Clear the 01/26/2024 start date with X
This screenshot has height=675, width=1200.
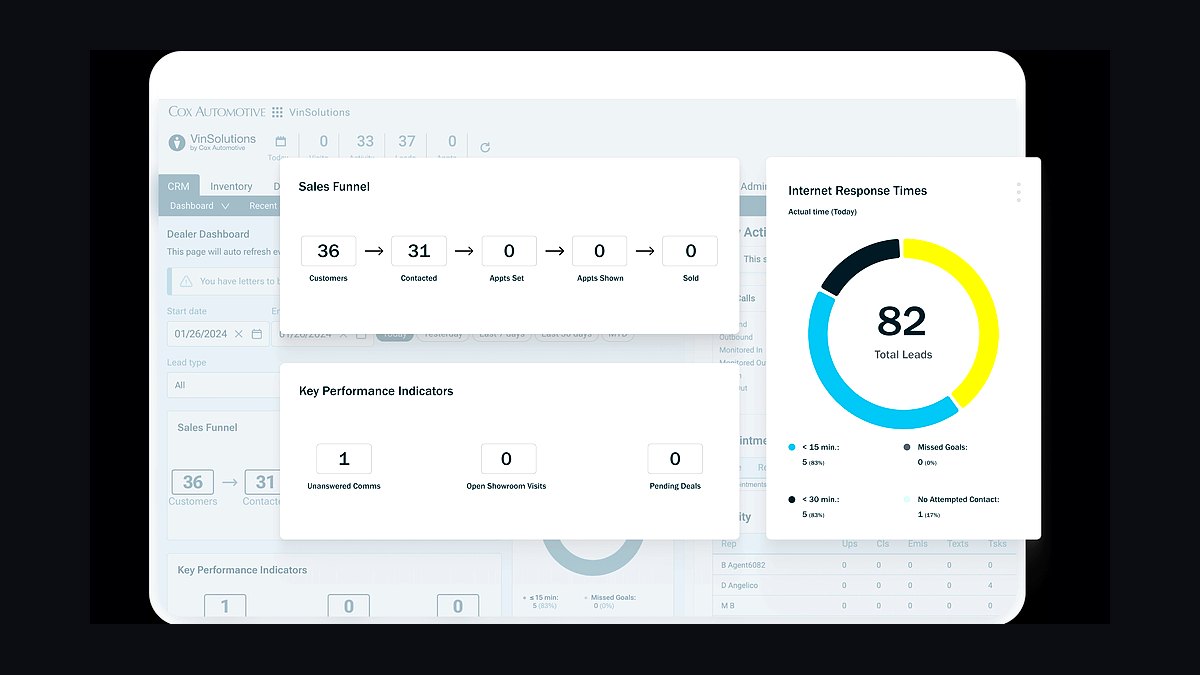(239, 334)
